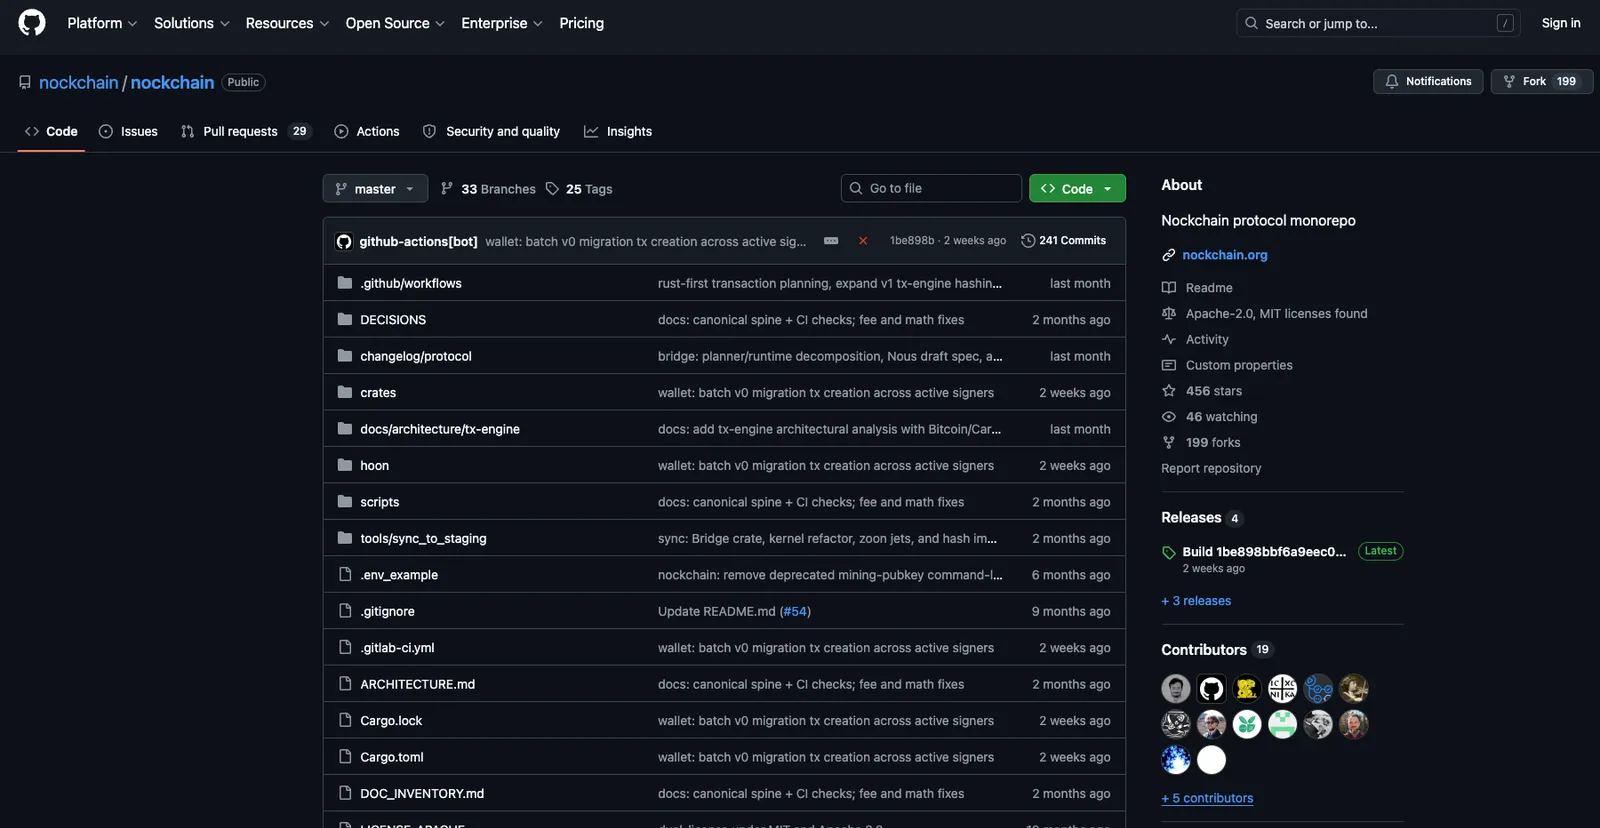The height and width of the screenshot is (828, 1600).
Task: Open the Contributors heading link
Action: point(1204,650)
